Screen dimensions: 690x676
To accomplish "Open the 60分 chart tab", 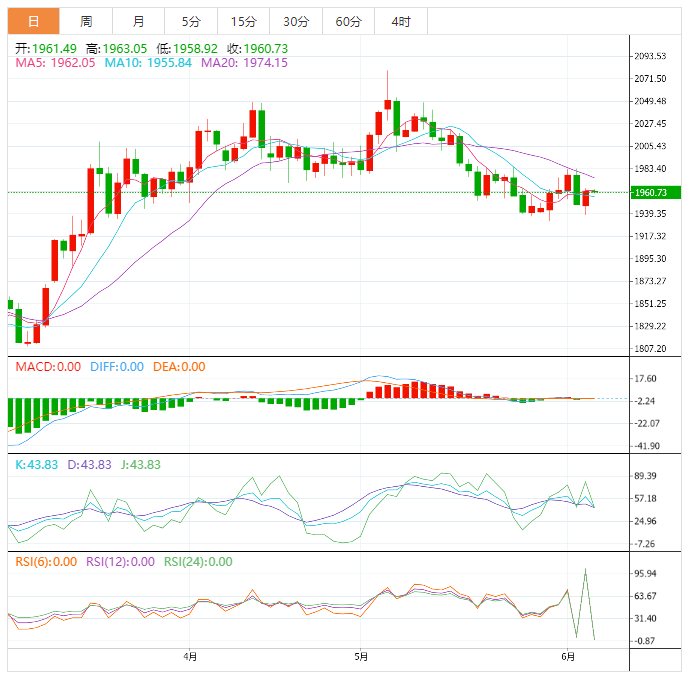I will [x=348, y=21].
